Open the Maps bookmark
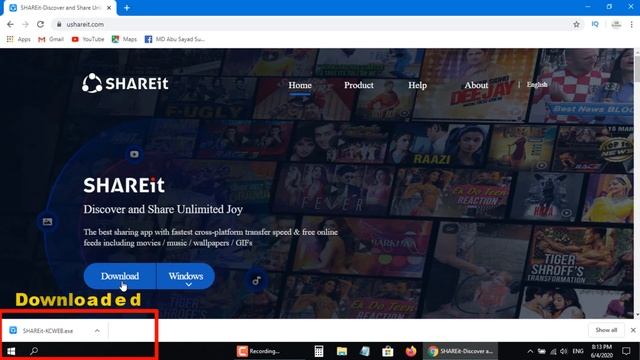This screenshot has height=360, width=640. [x=124, y=39]
